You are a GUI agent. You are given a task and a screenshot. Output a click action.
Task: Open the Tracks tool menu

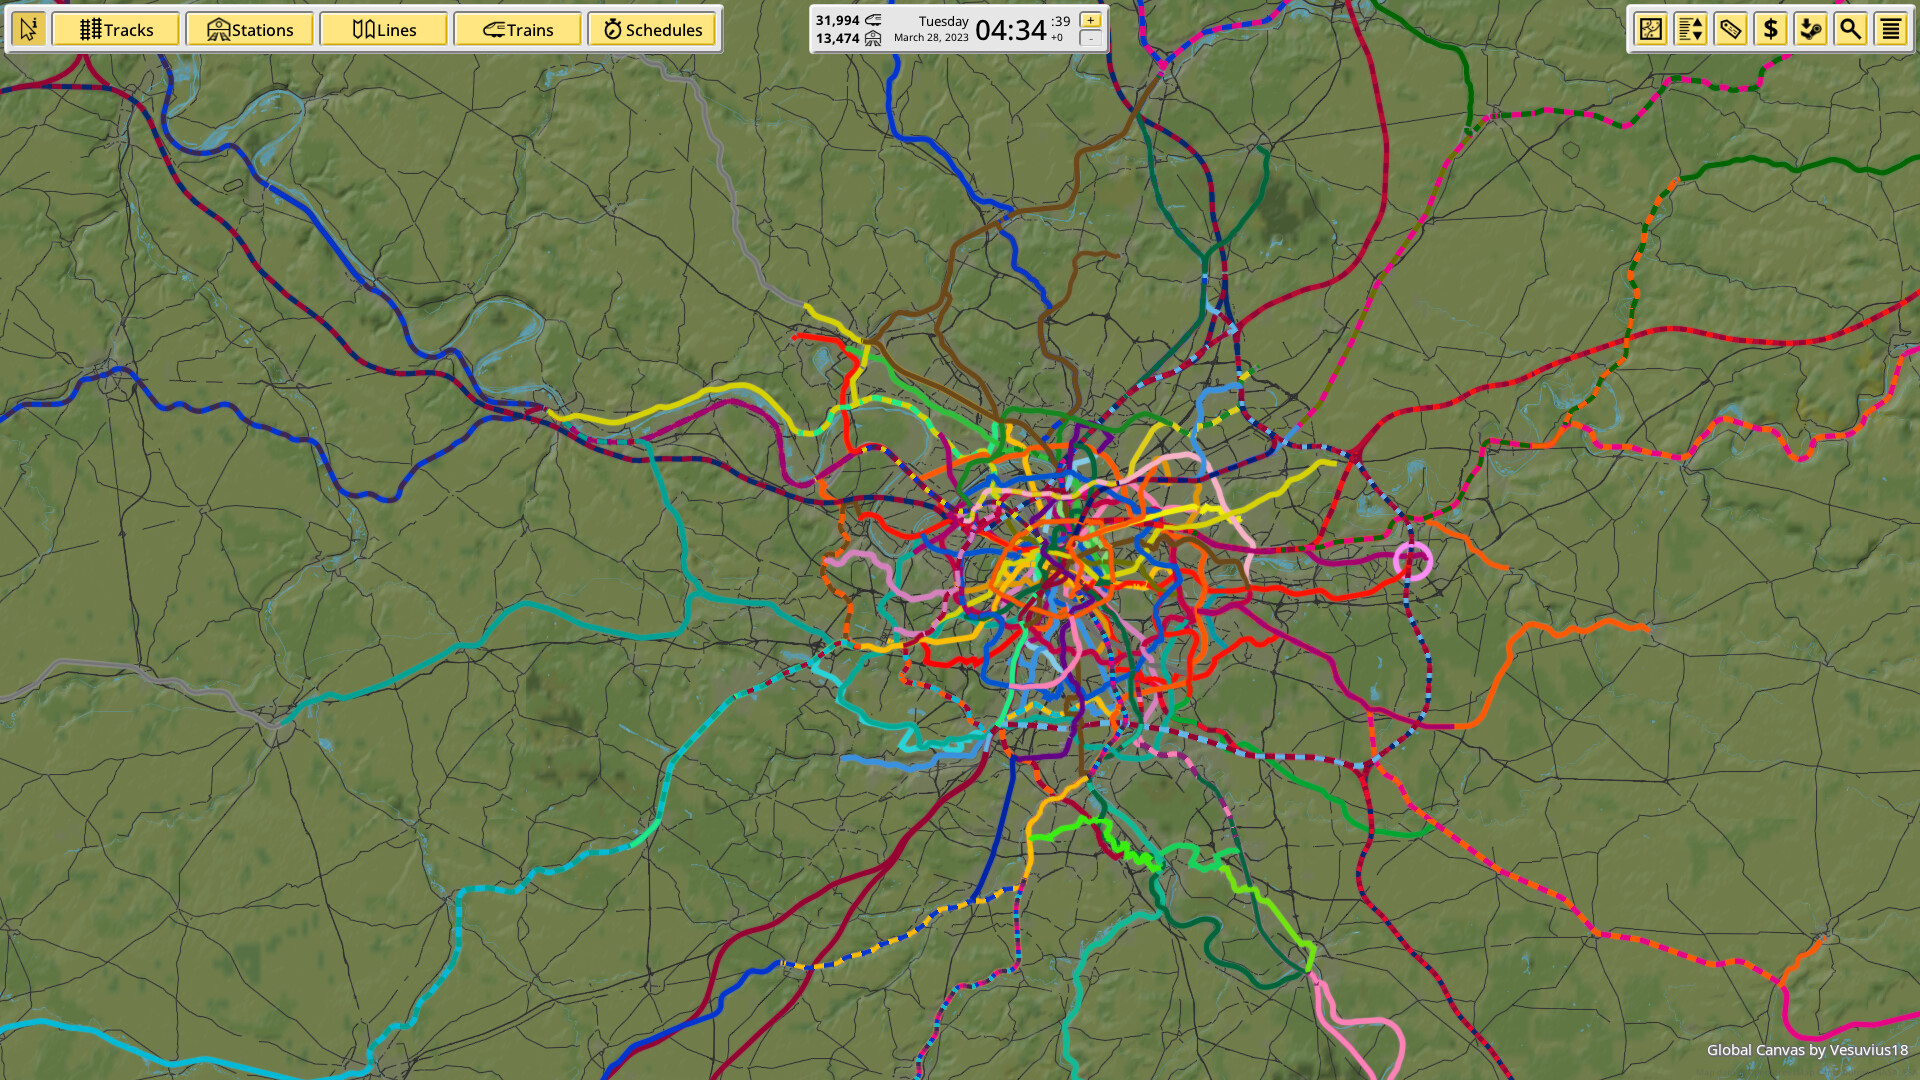click(116, 29)
